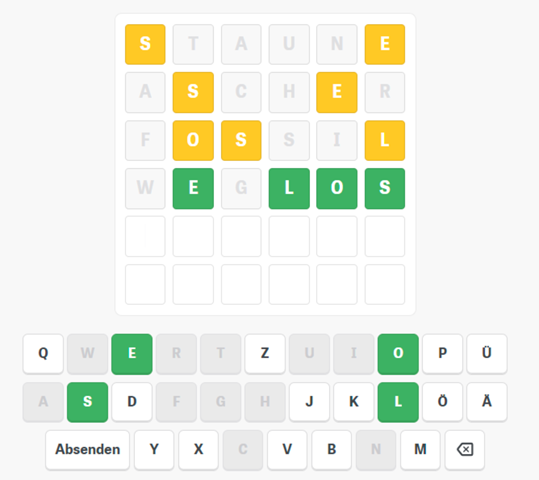Tap the P letter key
539x480 pixels.
[442, 353]
